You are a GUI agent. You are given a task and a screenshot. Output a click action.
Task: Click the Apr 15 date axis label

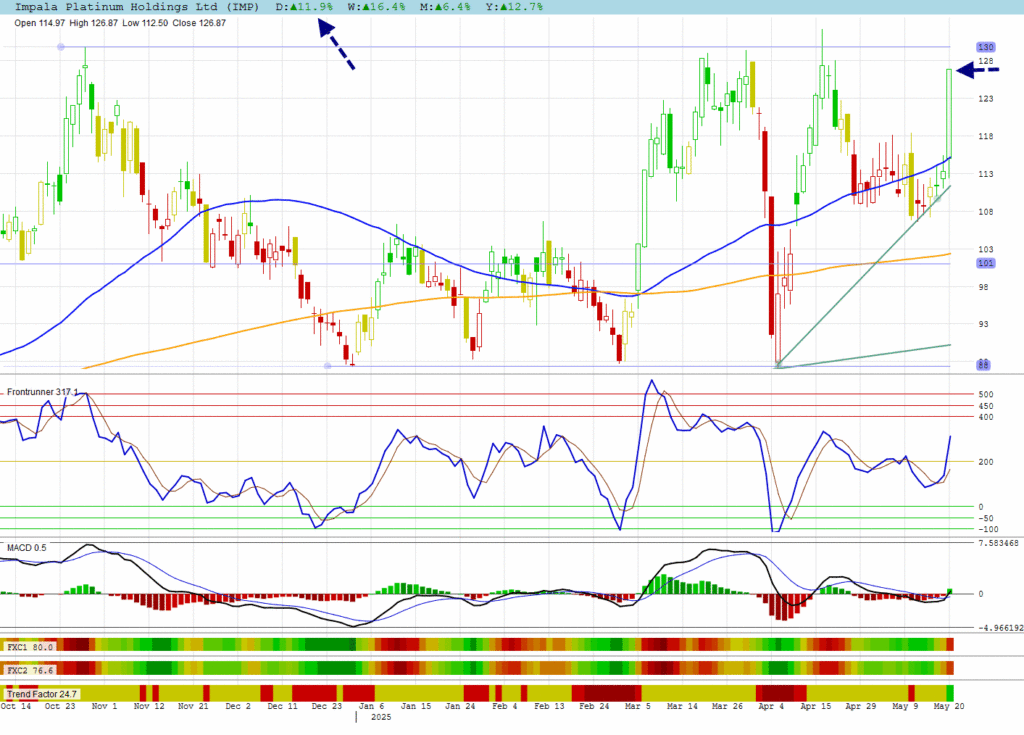coord(816,706)
